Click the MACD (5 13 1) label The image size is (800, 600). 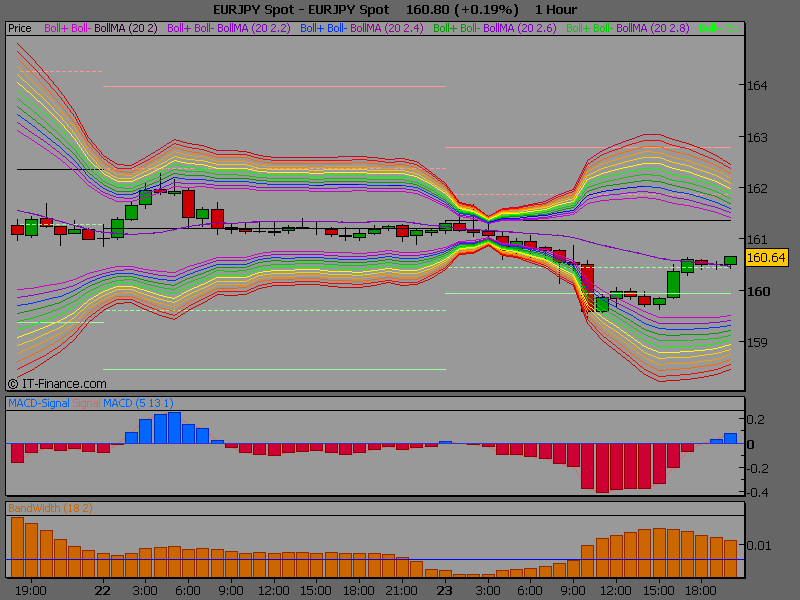138,403
